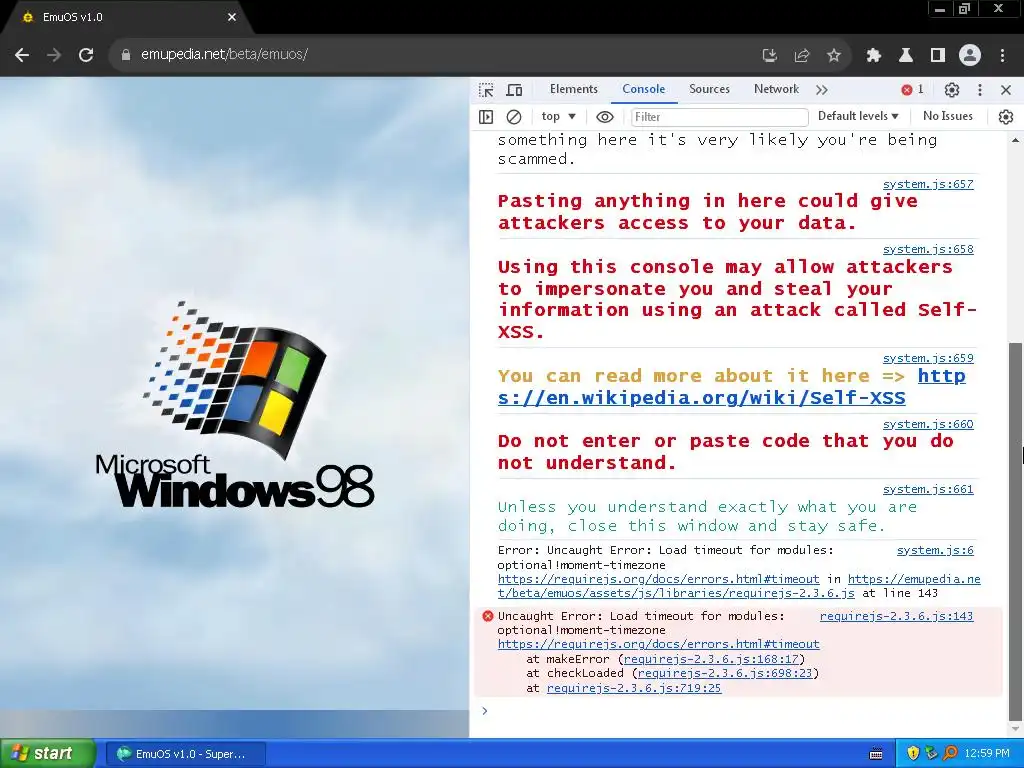Click the red error count badge
Viewport: 1024px width, 768px height.
[x=912, y=89]
